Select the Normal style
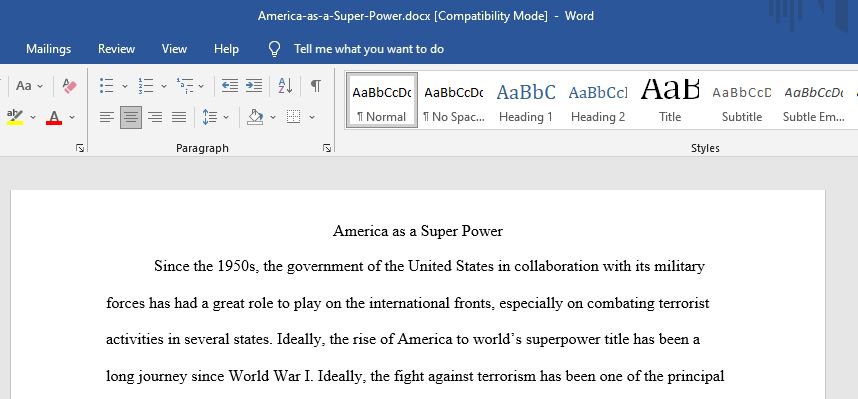Viewport: 858px width, 399px height. click(381, 100)
